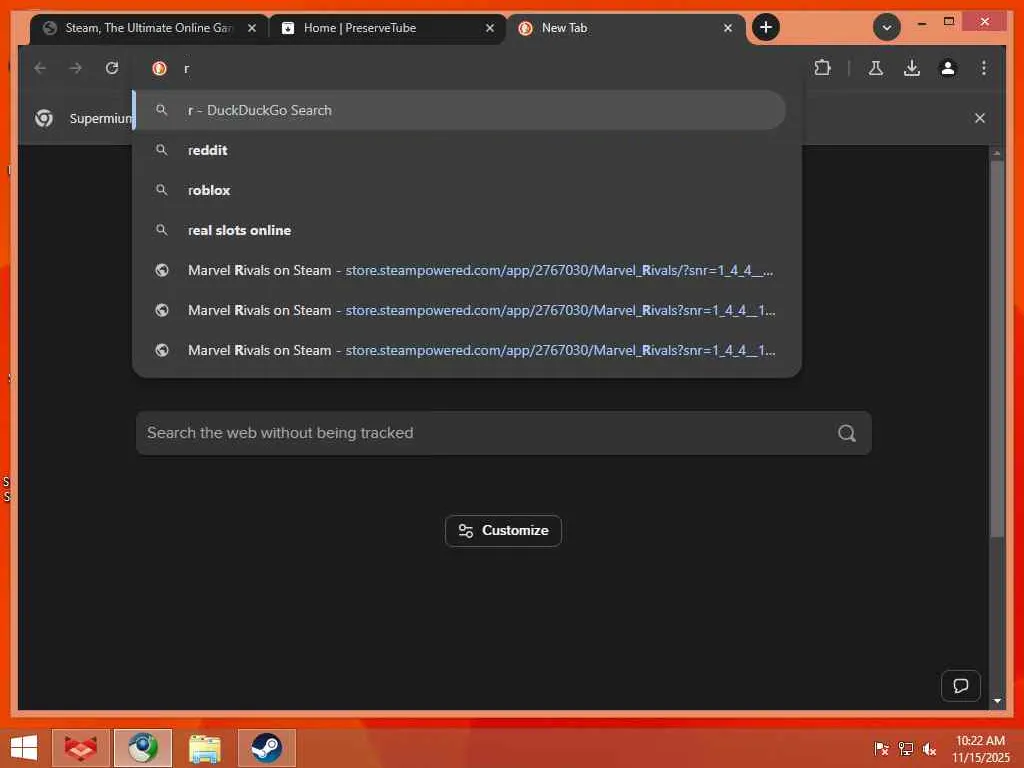Open File Explorer from taskbar
Viewport: 1024px width, 768px height.
[204, 748]
